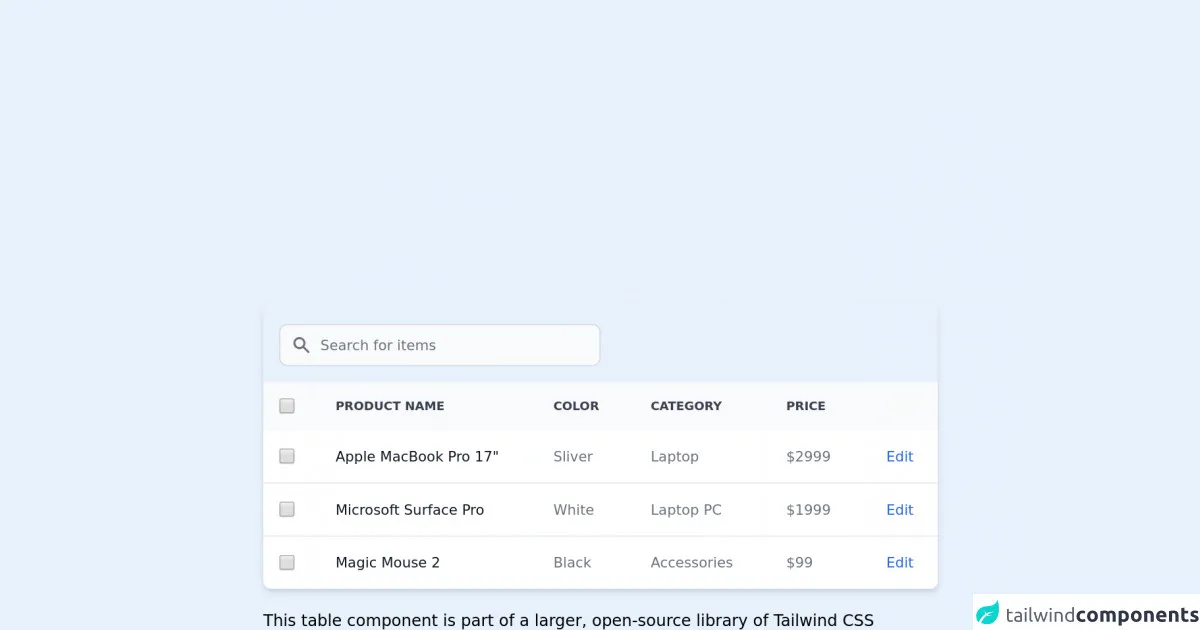Click the Microsoft Surface Pro product name
The height and width of the screenshot is (630, 1200).
[x=410, y=509]
